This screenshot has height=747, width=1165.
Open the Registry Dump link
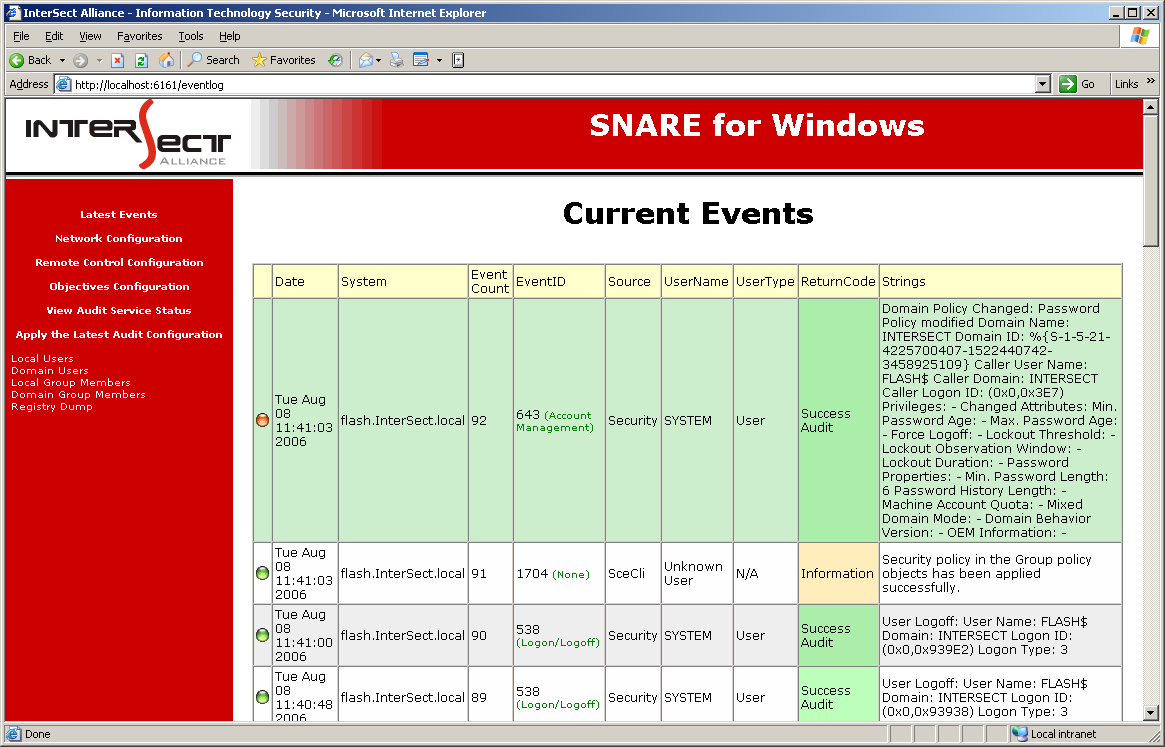[x=51, y=407]
